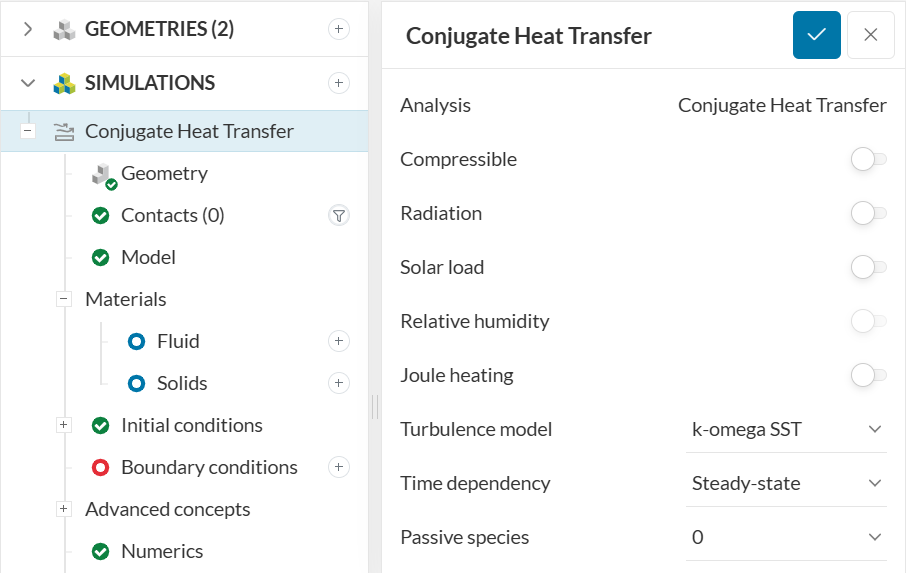The width and height of the screenshot is (906, 573).
Task: Select the Model tree item
Action: pos(148,257)
